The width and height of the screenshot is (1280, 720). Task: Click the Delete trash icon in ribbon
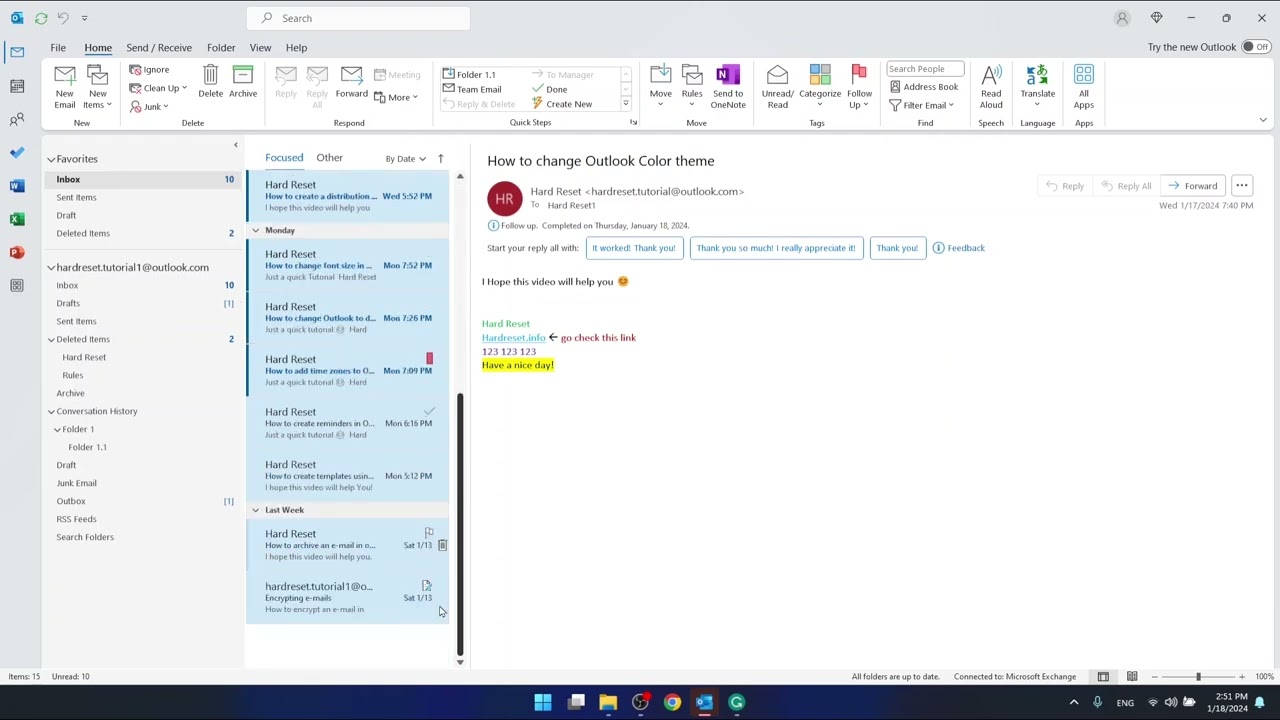point(210,76)
